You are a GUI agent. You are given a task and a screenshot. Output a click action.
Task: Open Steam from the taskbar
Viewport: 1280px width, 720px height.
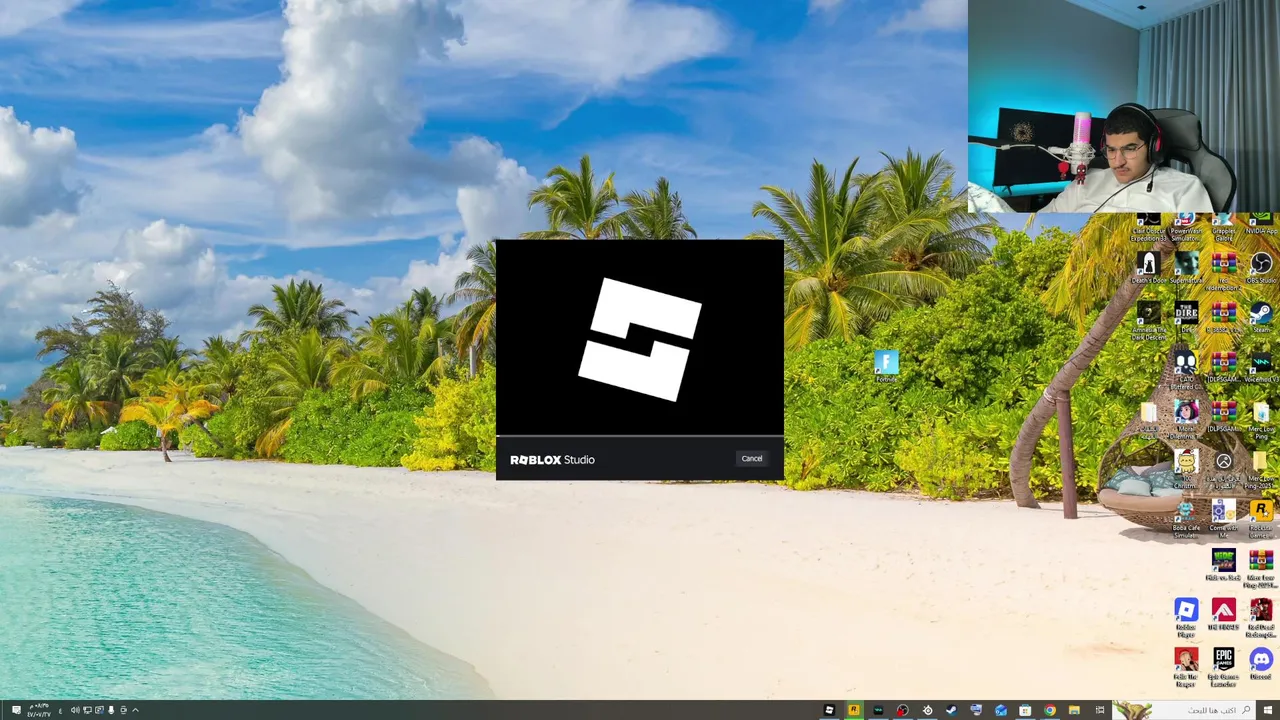[951, 710]
